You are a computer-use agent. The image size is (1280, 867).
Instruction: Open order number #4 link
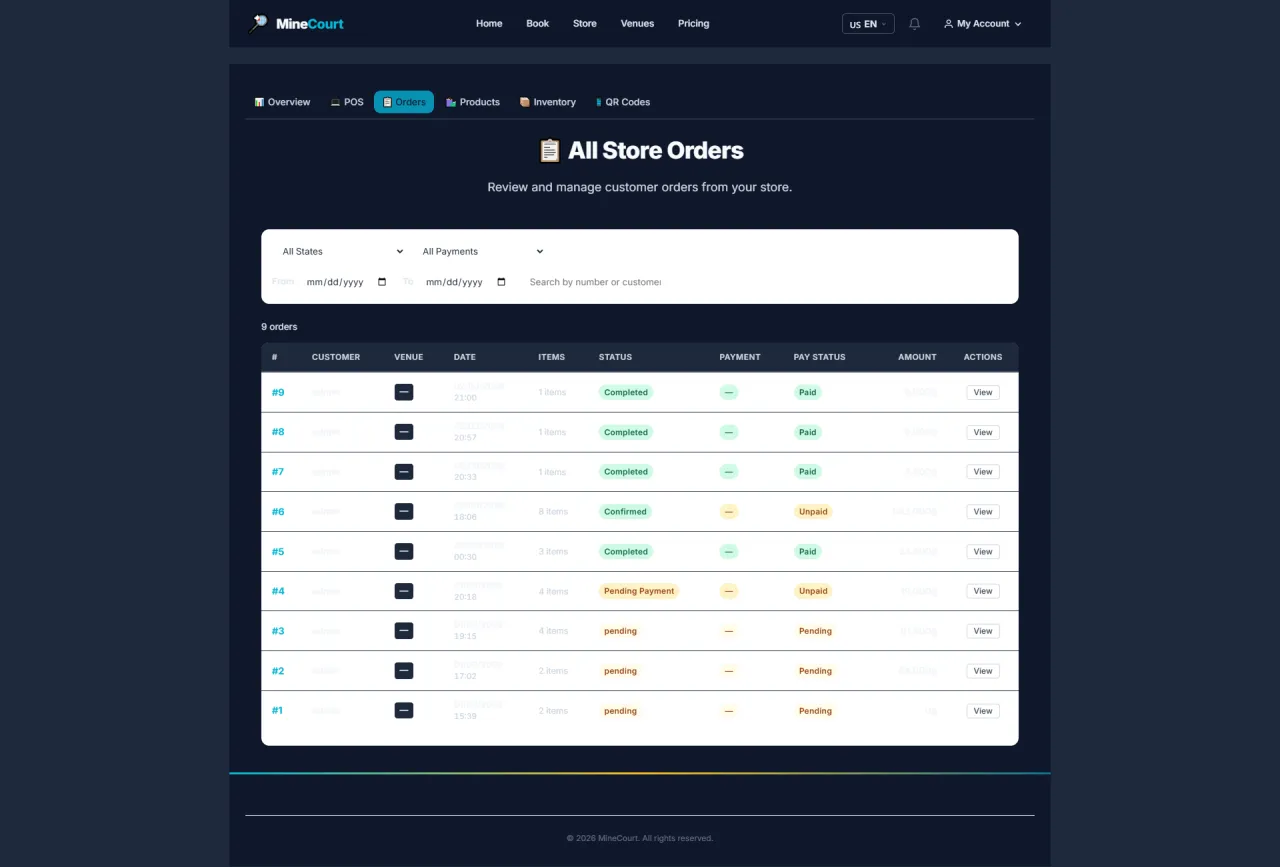tap(278, 591)
